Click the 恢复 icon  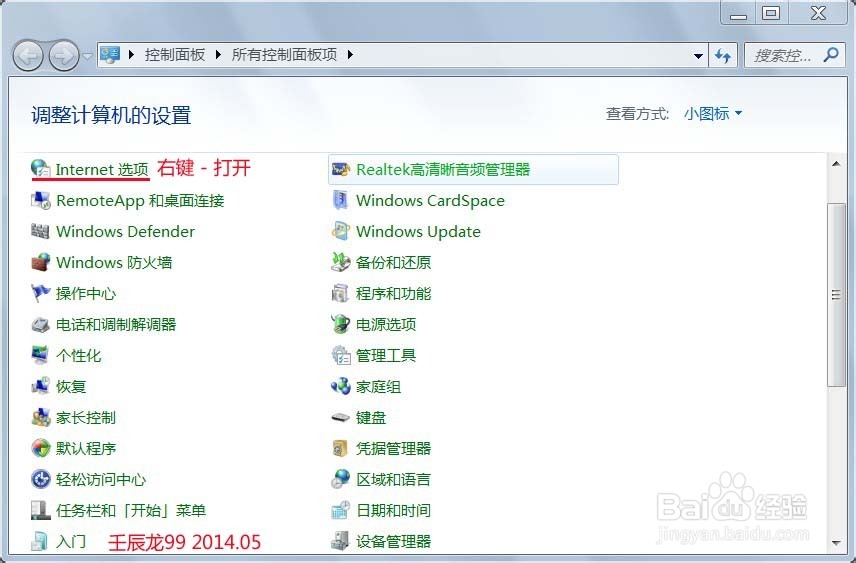pyautogui.click(x=40, y=387)
